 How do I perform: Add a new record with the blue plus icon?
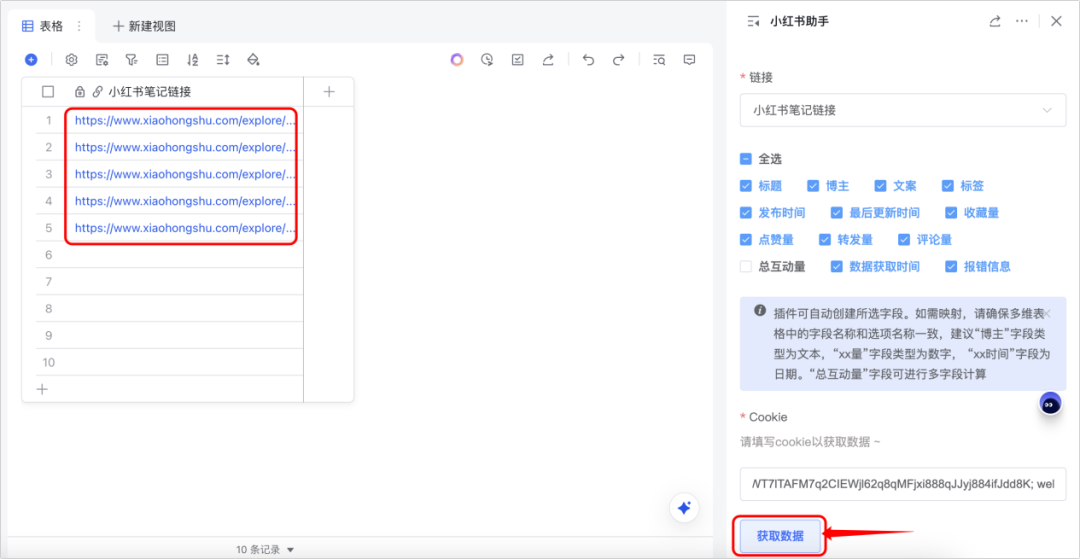click(x=31, y=60)
